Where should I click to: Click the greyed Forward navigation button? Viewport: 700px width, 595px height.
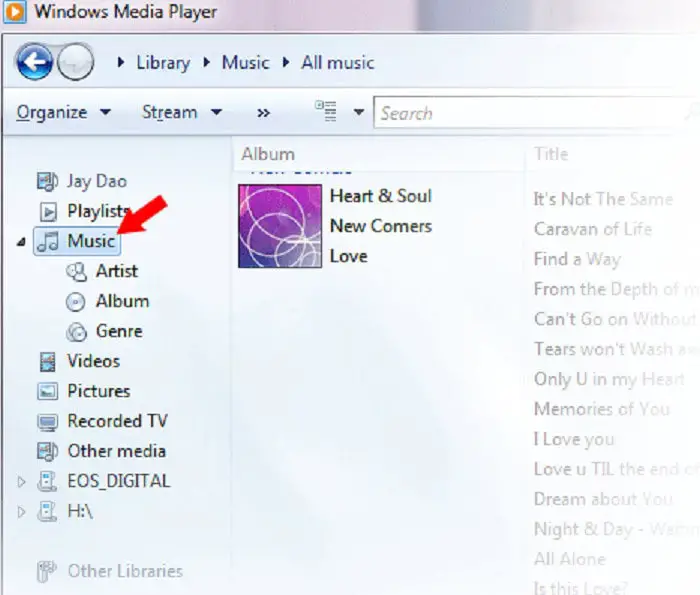point(76,62)
